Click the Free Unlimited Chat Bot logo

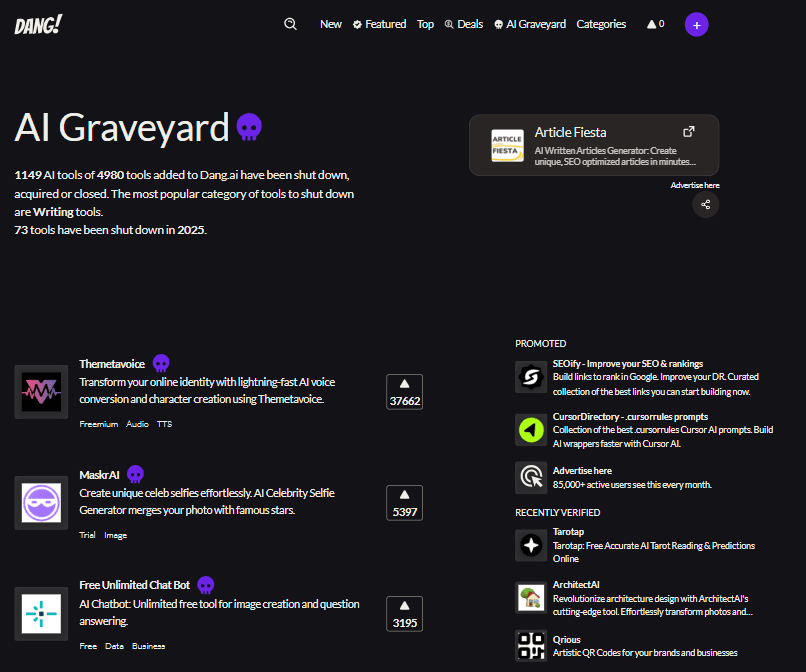click(41, 614)
